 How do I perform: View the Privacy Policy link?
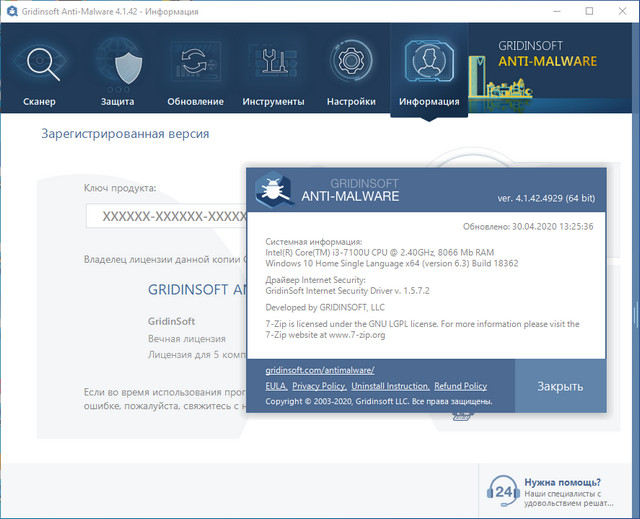(x=319, y=386)
